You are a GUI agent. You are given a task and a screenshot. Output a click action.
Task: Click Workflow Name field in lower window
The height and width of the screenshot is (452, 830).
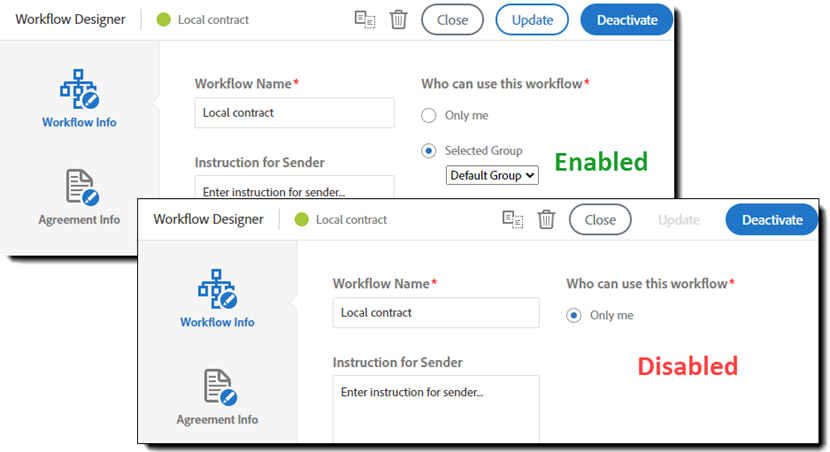pyautogui.click(x=435, y=312)
